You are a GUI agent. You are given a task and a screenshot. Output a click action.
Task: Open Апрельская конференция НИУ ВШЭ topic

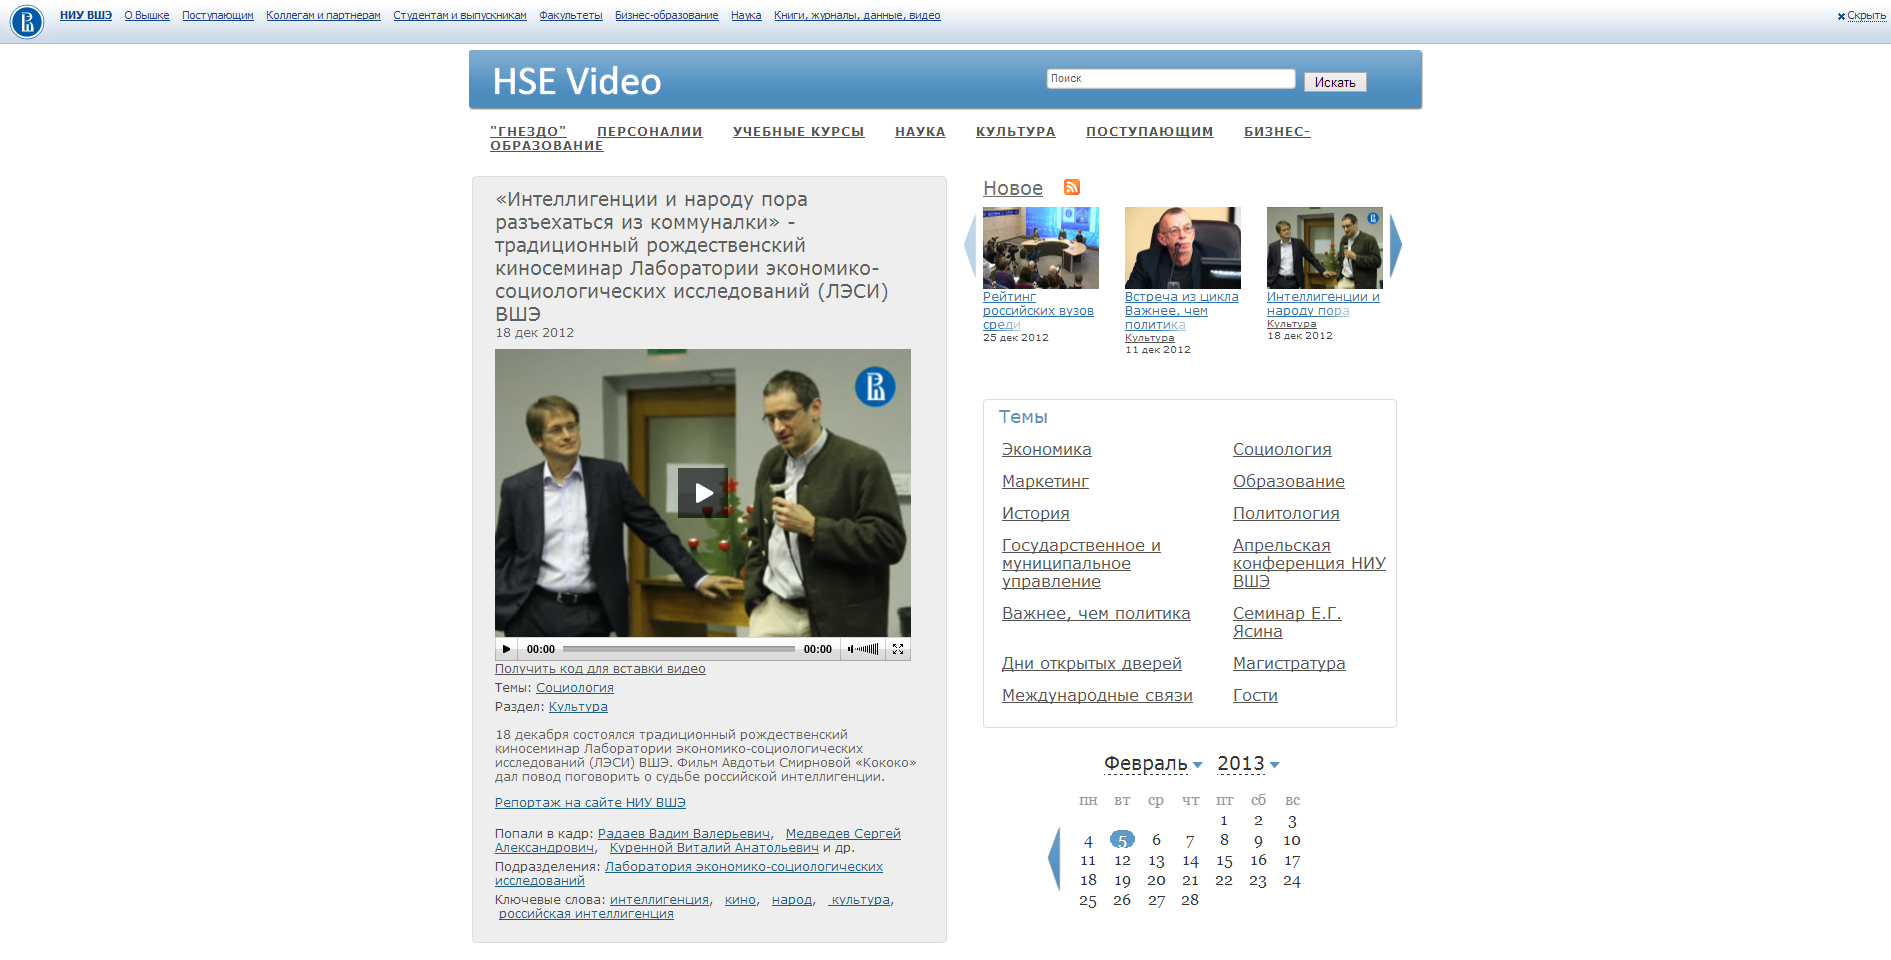coord(1309,564)
